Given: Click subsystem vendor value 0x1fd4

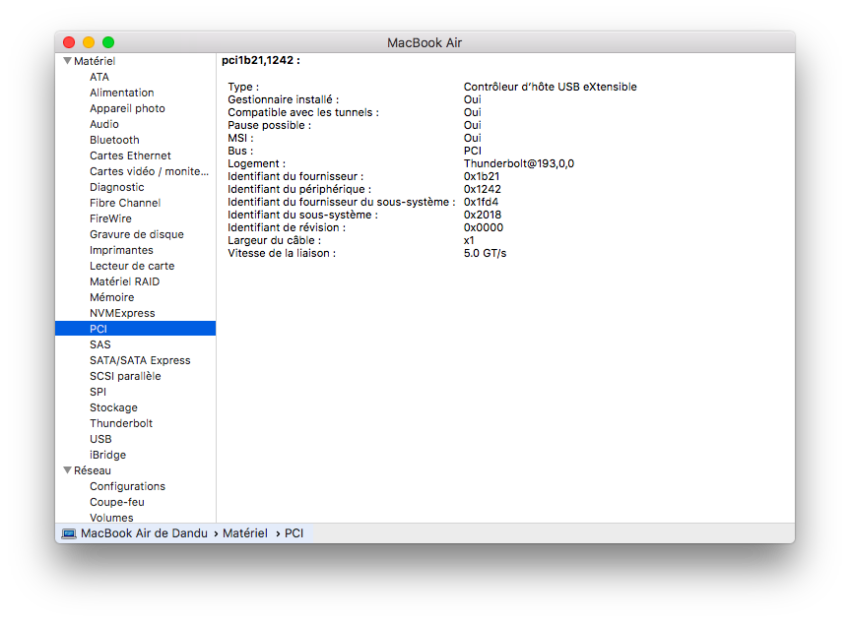Looking at the screenshot, I should pyautogui.click(x=481, y=202).
